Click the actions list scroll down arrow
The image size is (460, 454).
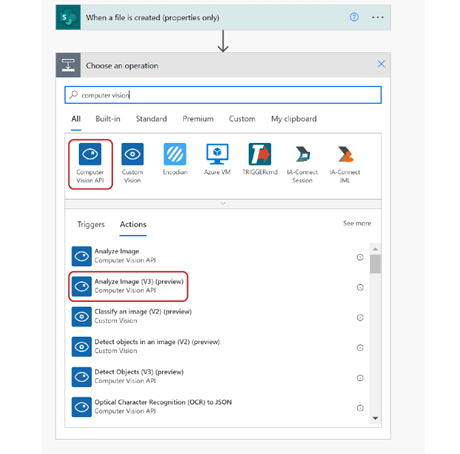(375, 418)
